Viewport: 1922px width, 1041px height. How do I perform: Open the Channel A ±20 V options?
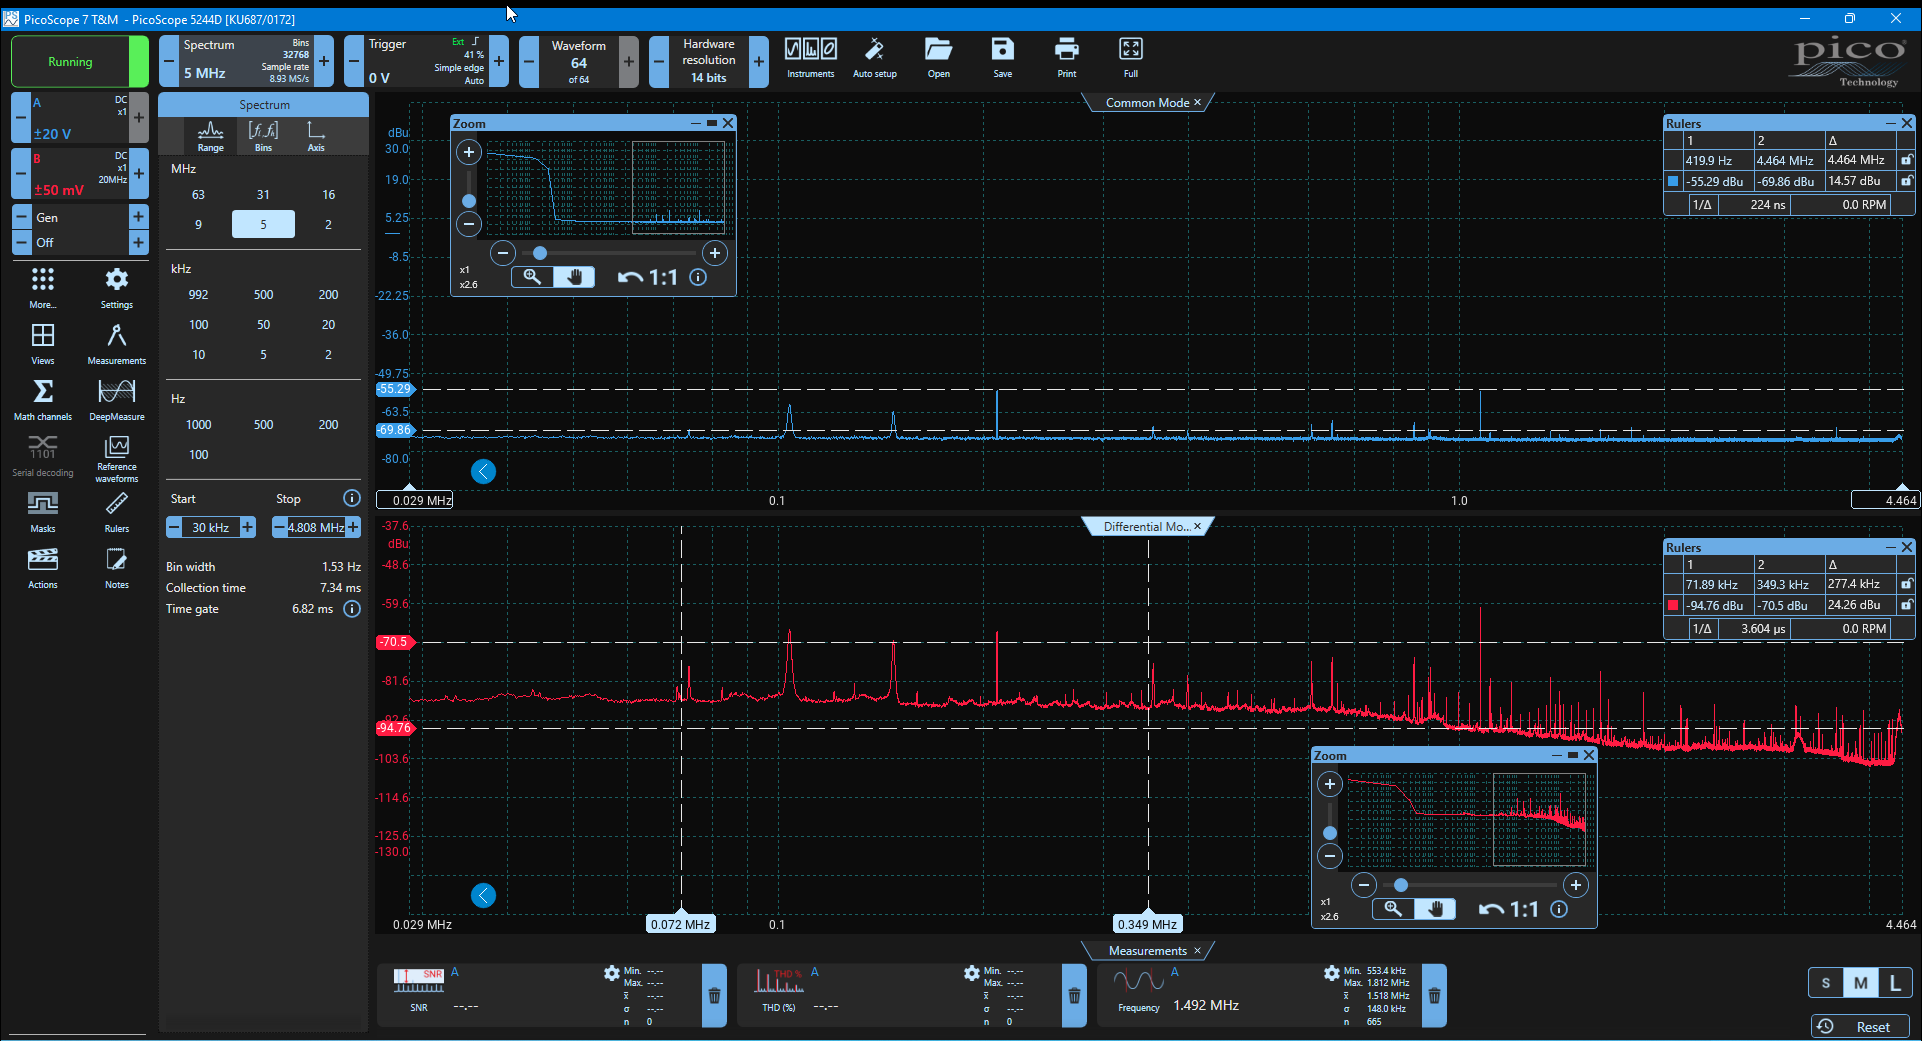(80, 118)
